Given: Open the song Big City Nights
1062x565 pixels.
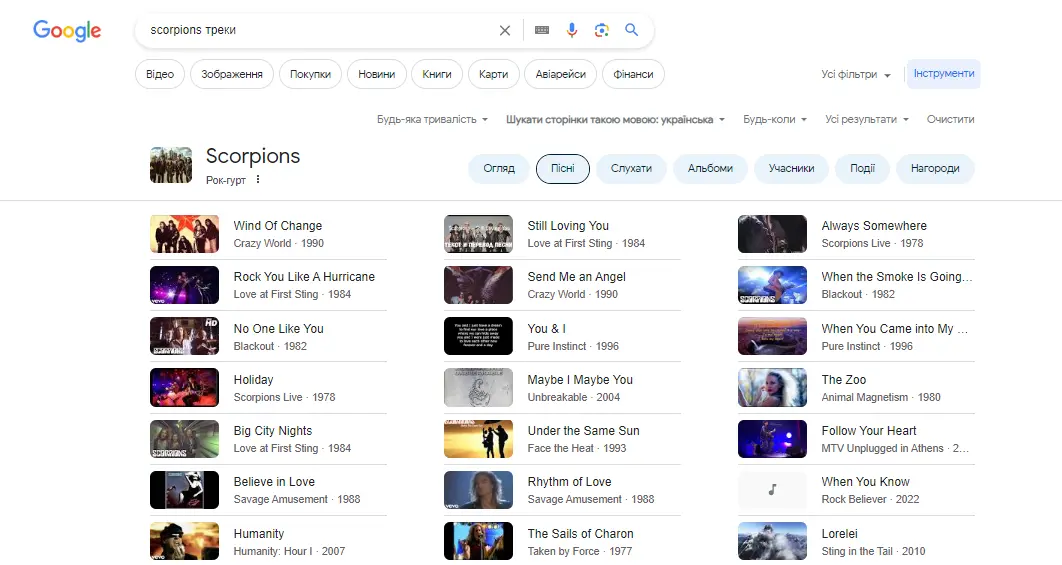Looking at the screenshot, I should click(268, 439).
